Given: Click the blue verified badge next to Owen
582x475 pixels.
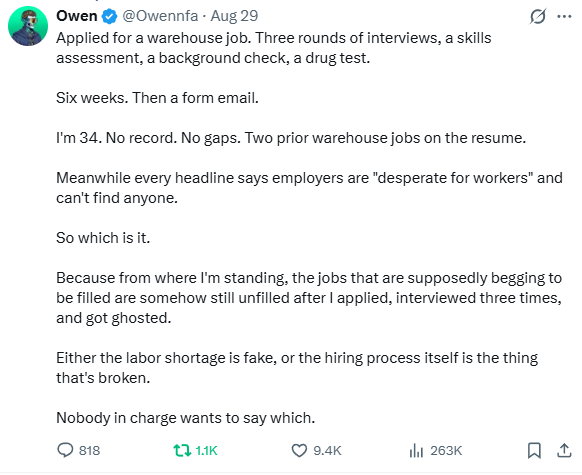Looking at the screenshot, I should coord(109,16).
